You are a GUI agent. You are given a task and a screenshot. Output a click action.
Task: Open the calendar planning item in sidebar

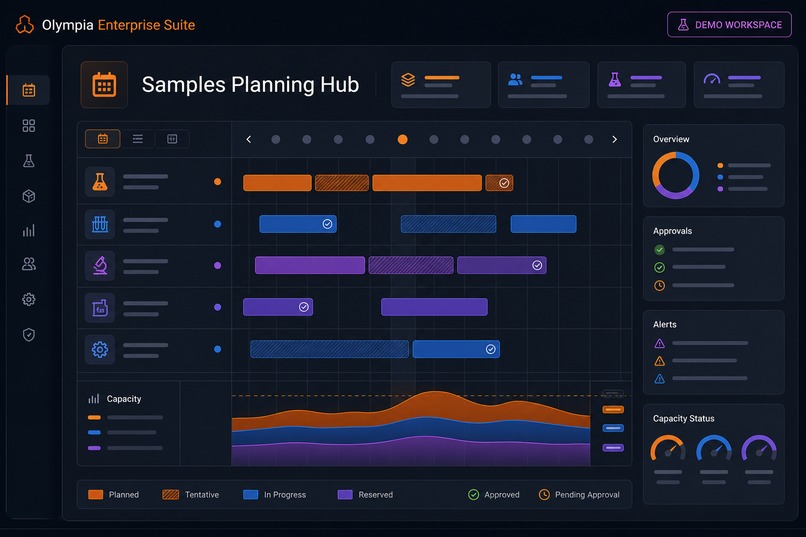(x=29, y=90)
